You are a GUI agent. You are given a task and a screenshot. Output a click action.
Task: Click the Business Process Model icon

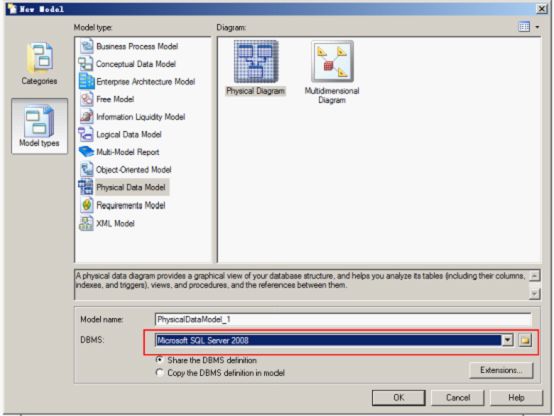pos(86,46)
